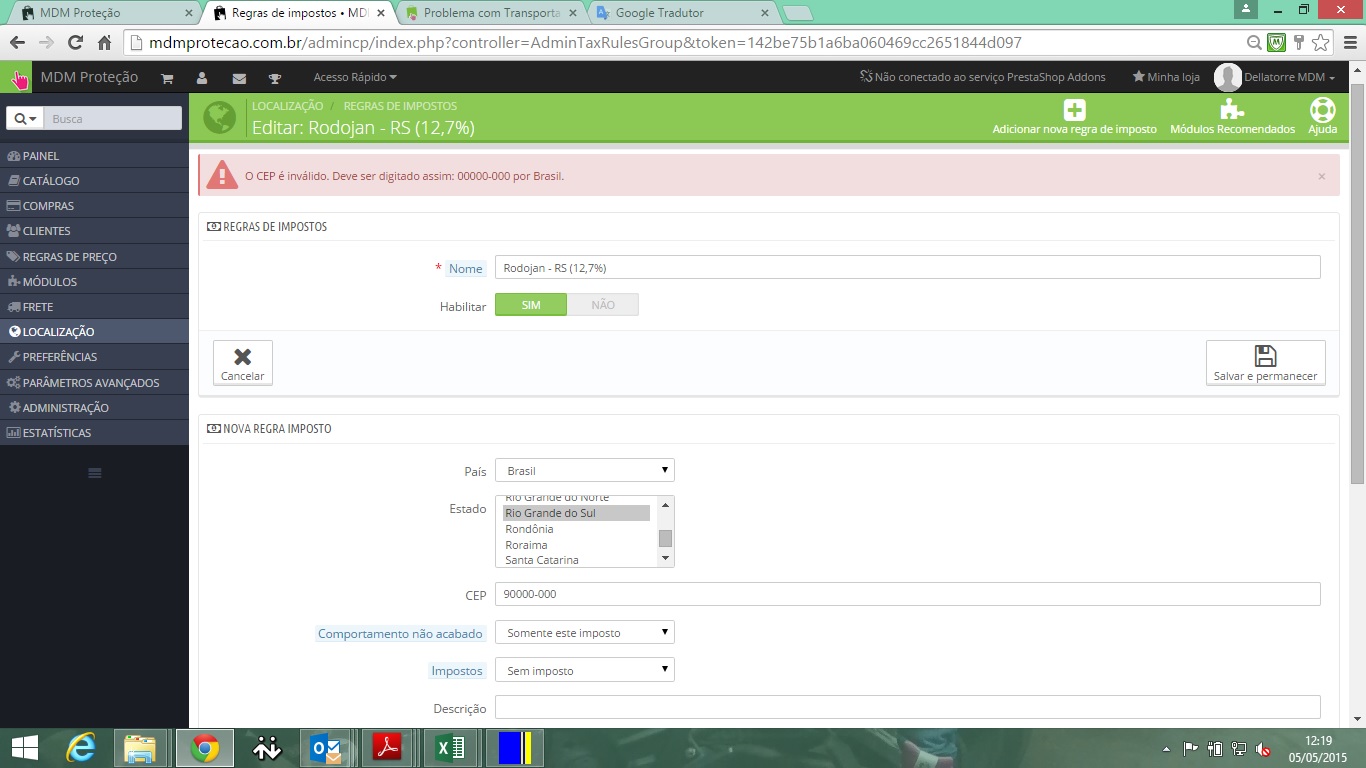Expand the Acesso Rápido menu

click(354, 77)
